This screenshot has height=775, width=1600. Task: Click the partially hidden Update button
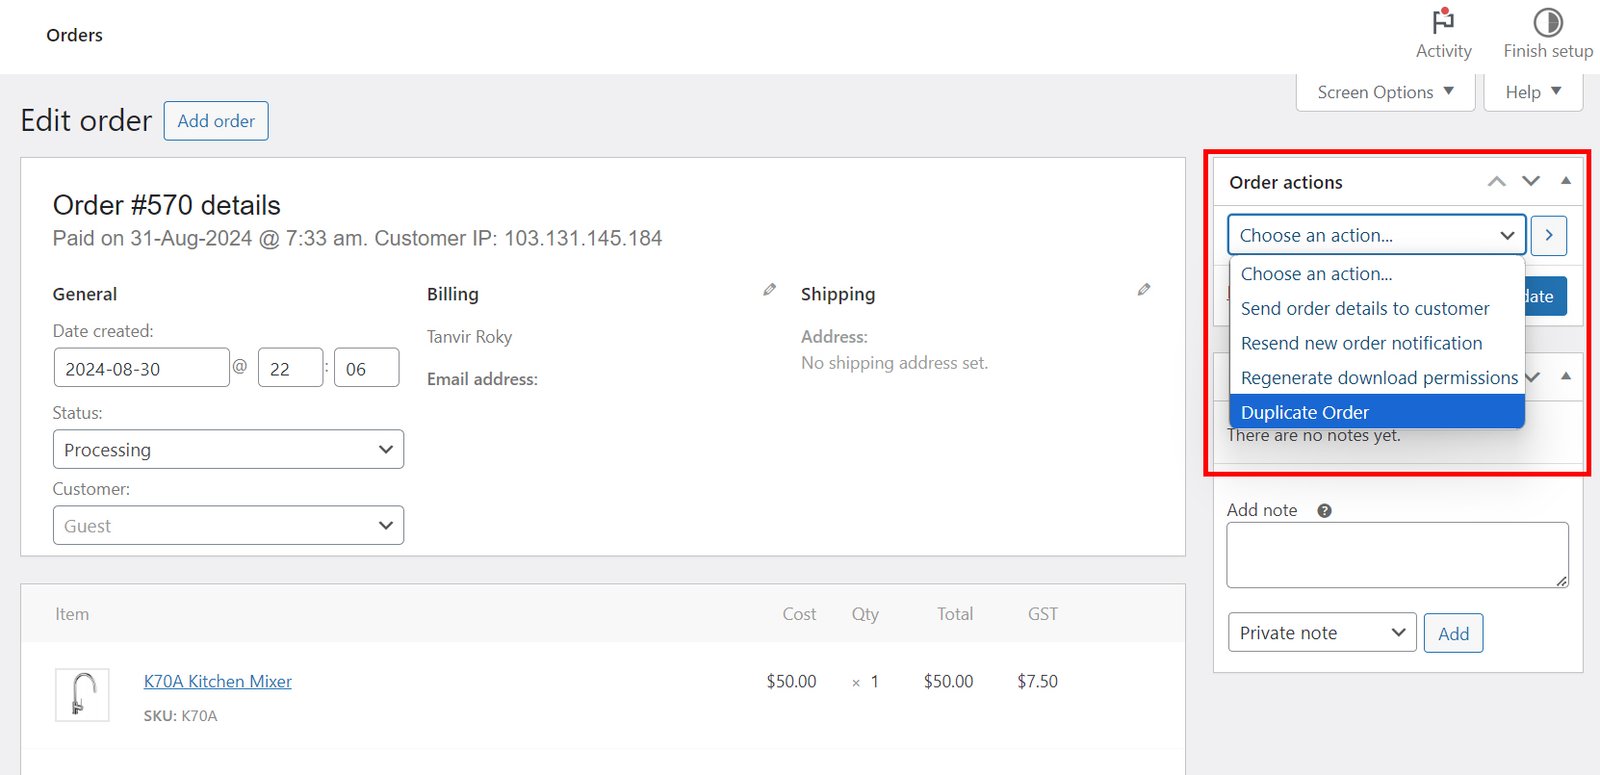1546,296
